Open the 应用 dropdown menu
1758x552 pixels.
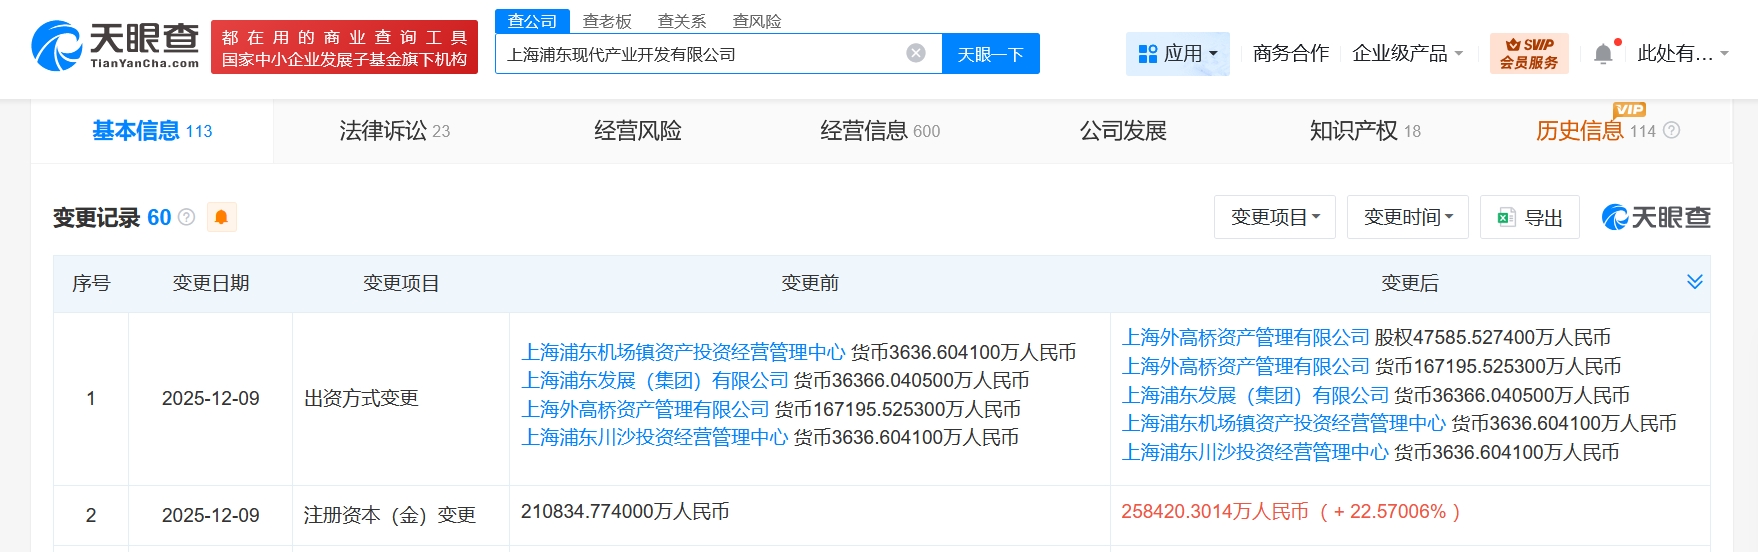(x=1178, y=53)
